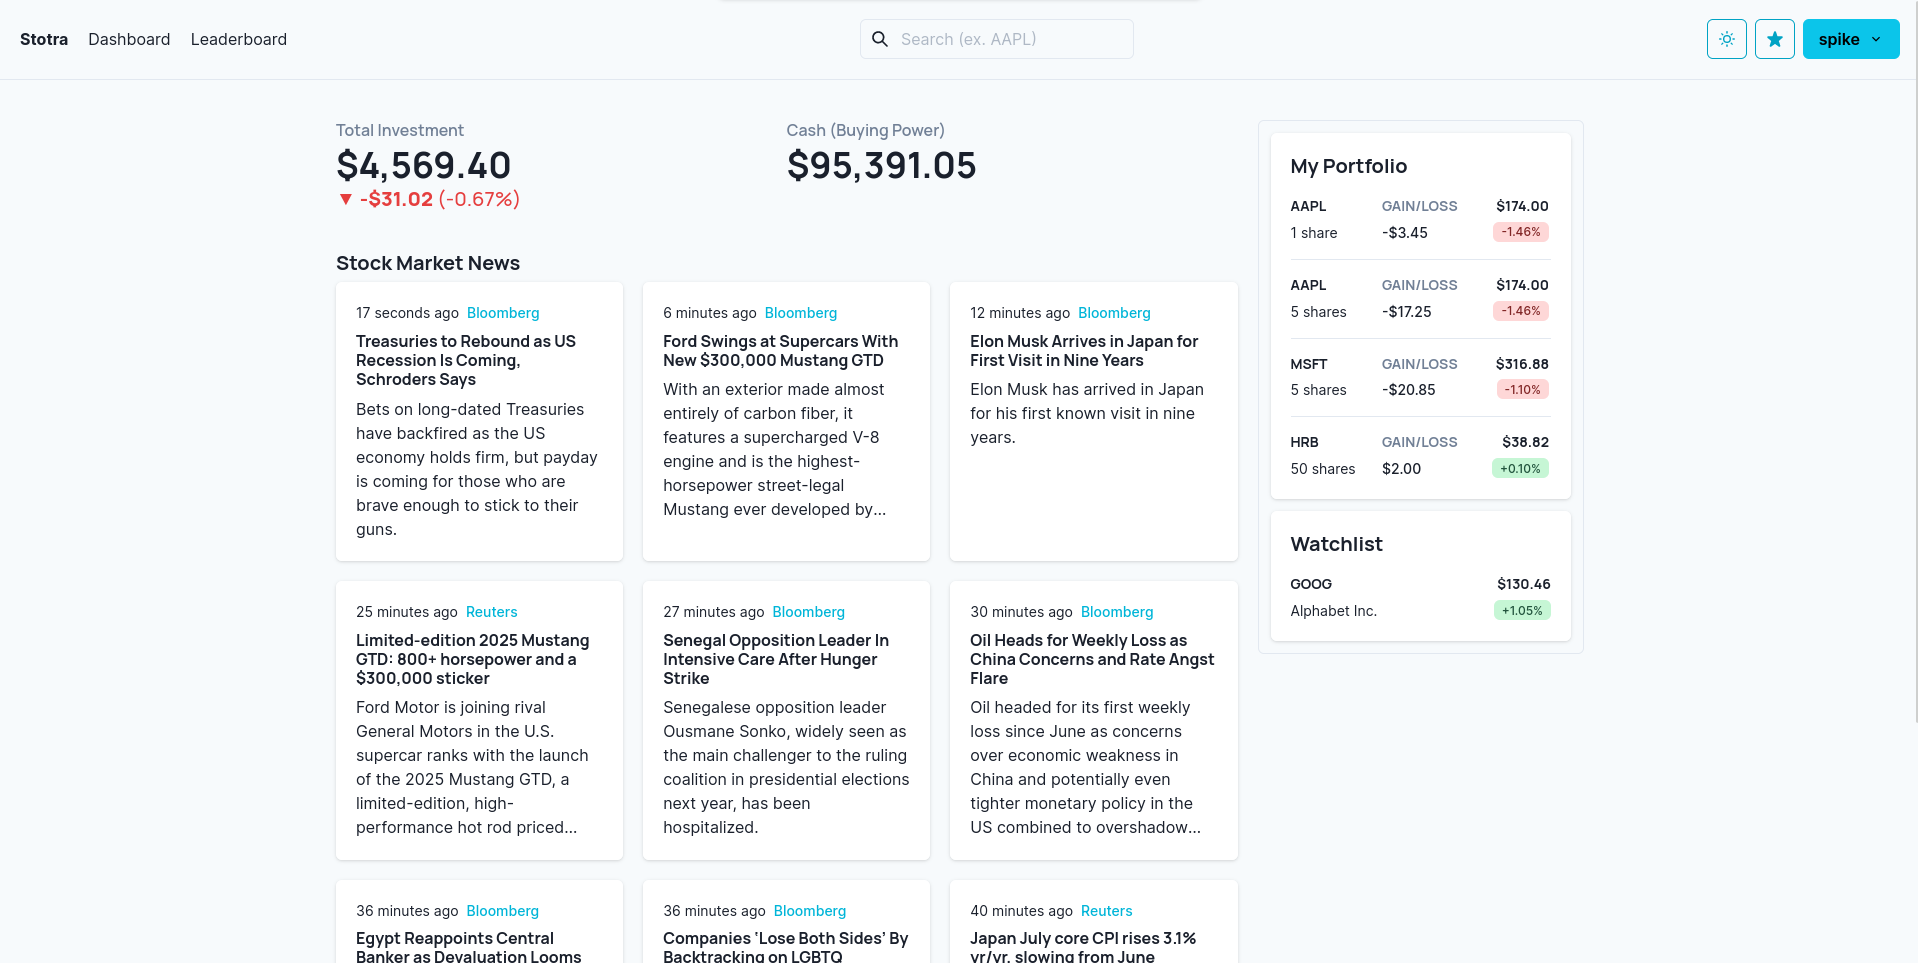Click the Watchlist heading
Image resolution: width=1918 pixels, height=963 pixels.
click(1336, 544)
